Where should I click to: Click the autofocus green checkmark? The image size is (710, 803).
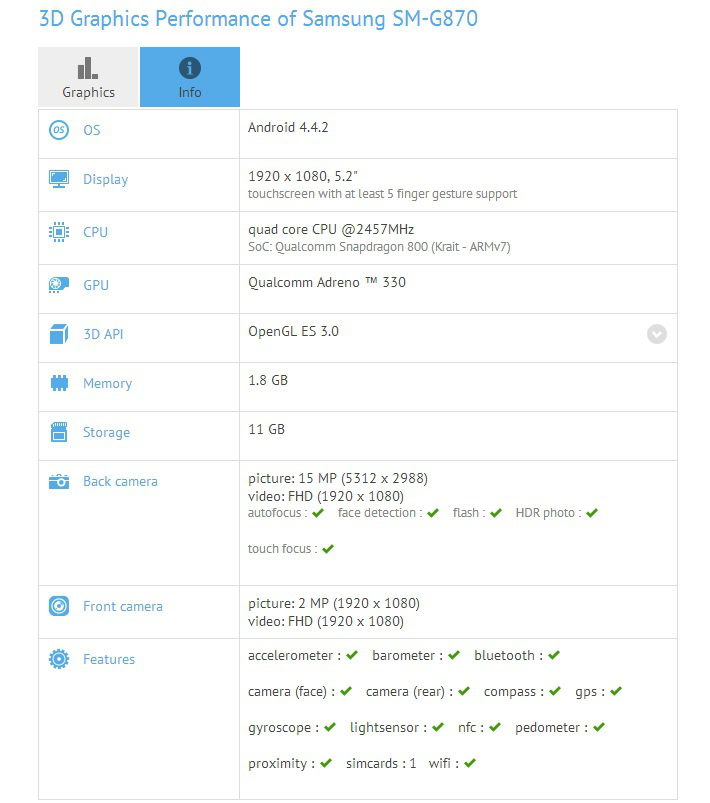click(318, 513)
